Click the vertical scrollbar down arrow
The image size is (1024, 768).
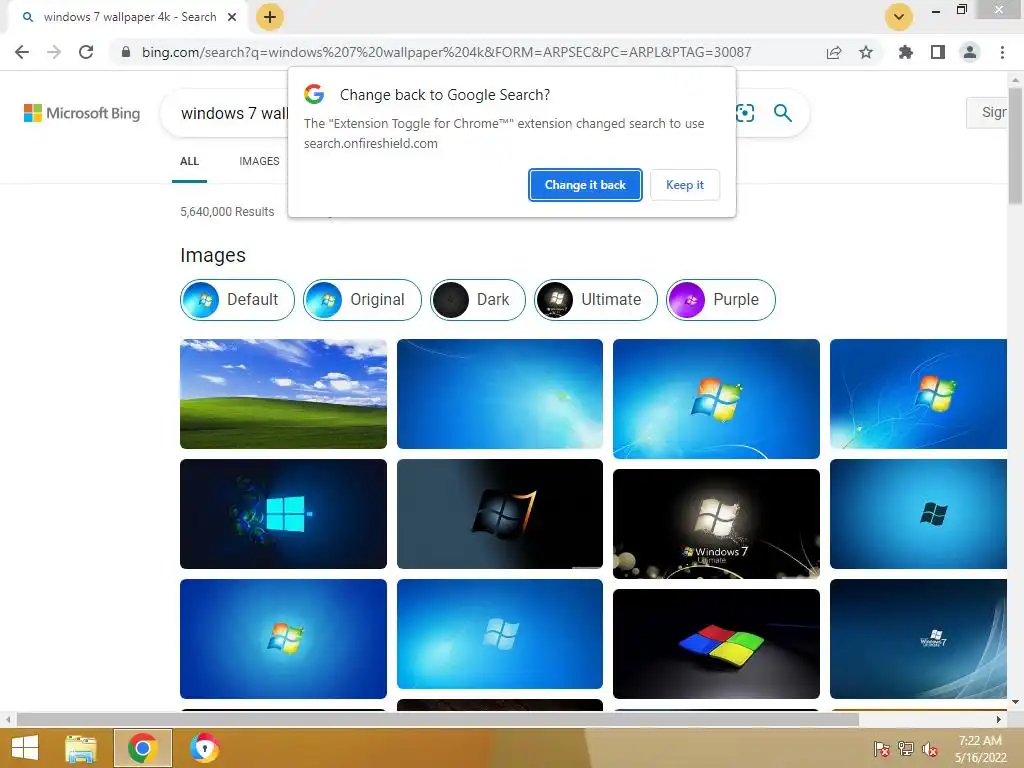point(1016,702)
